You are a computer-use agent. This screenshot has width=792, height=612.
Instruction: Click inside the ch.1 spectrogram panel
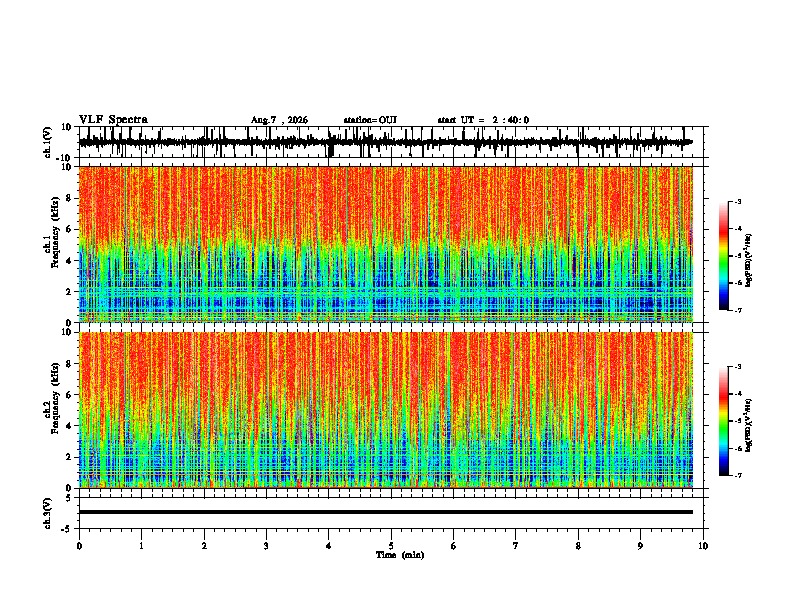coord(386,244)
